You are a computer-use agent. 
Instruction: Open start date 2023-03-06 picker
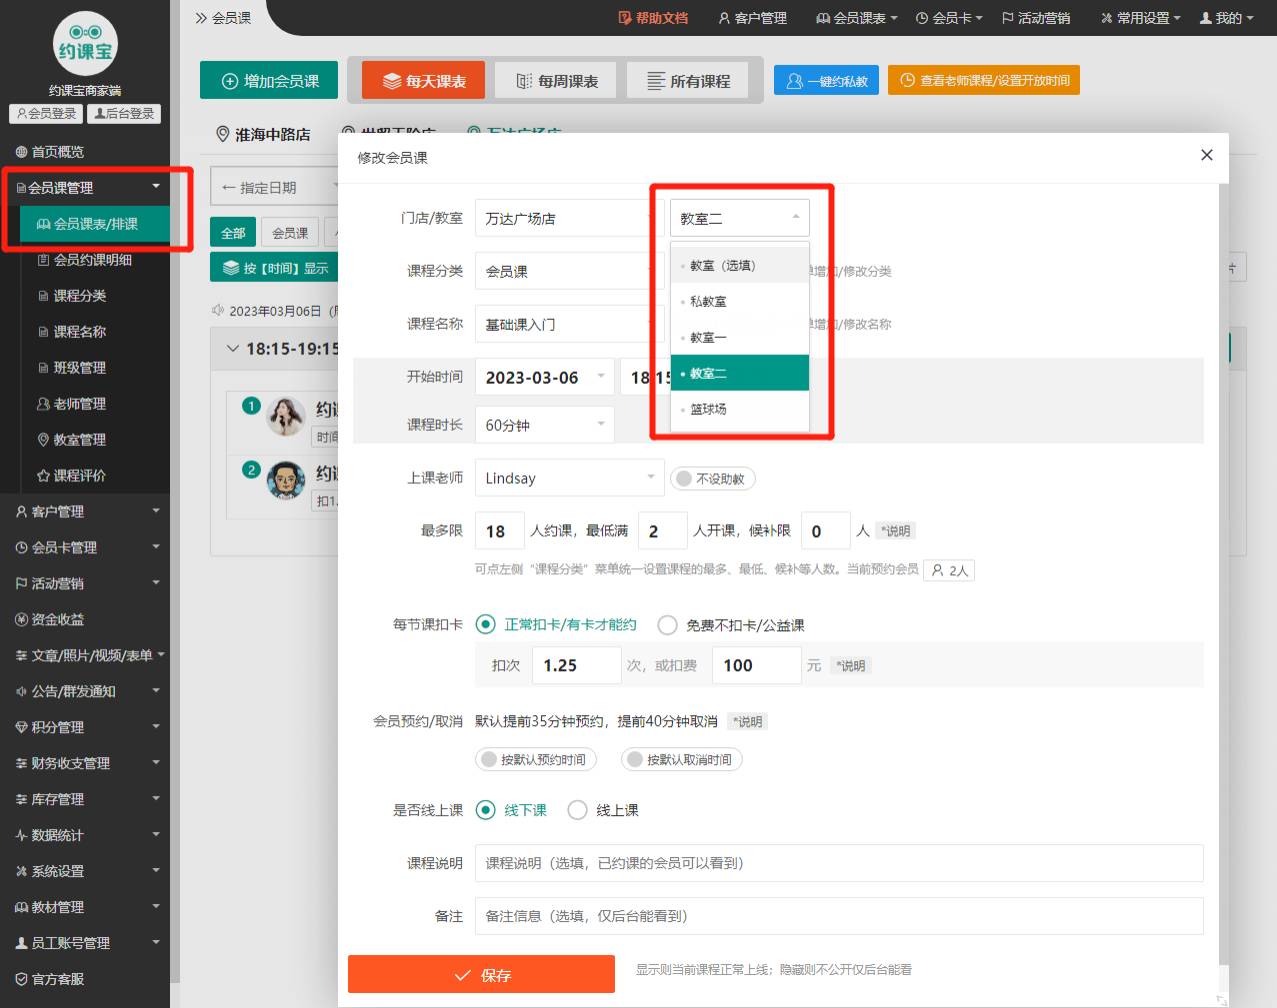[x=545, y=377]
